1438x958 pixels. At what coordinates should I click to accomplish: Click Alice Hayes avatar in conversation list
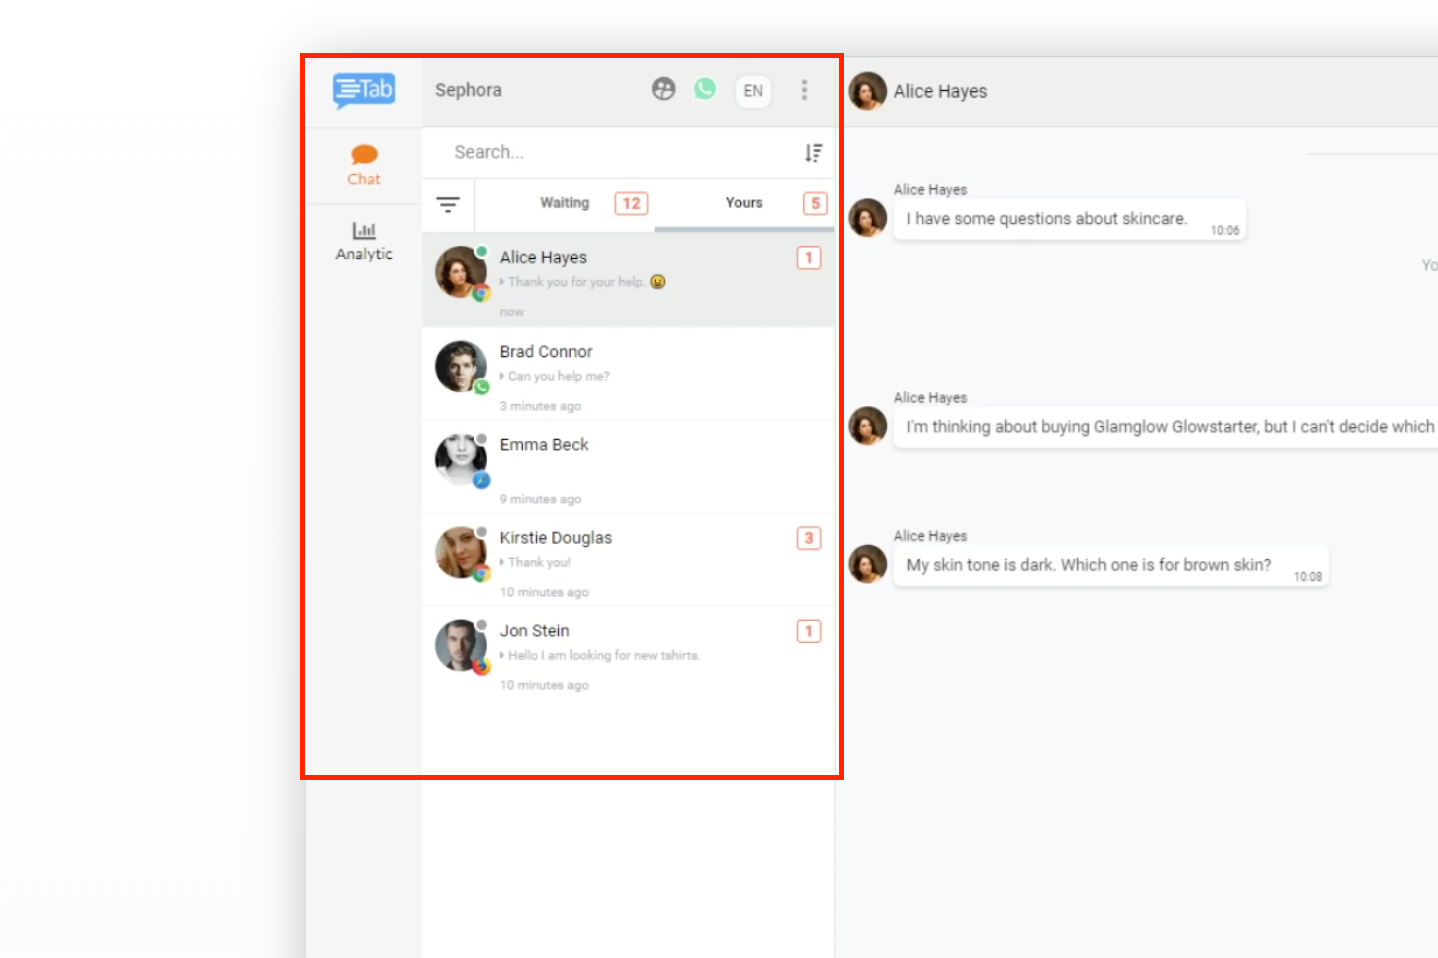pos(460,272)
